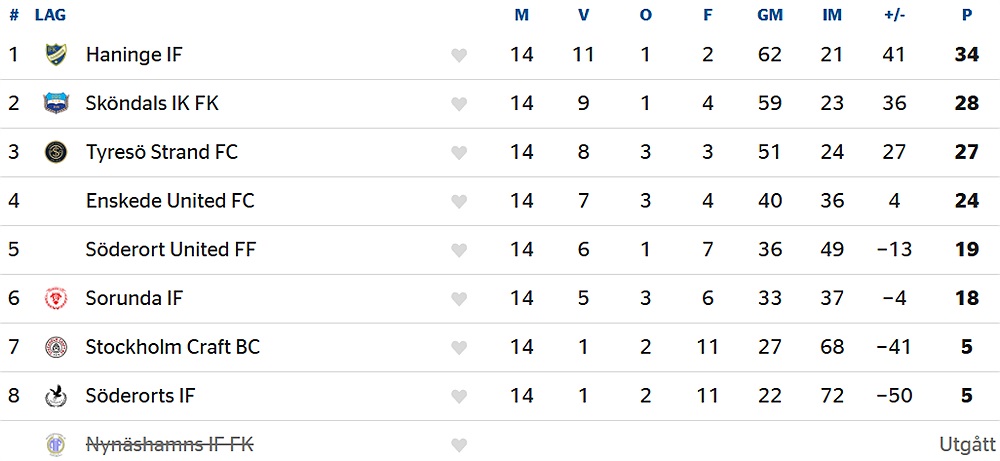
Task: Click the Stockholm Craft BC club logo
Action: (x=56, y=347)
